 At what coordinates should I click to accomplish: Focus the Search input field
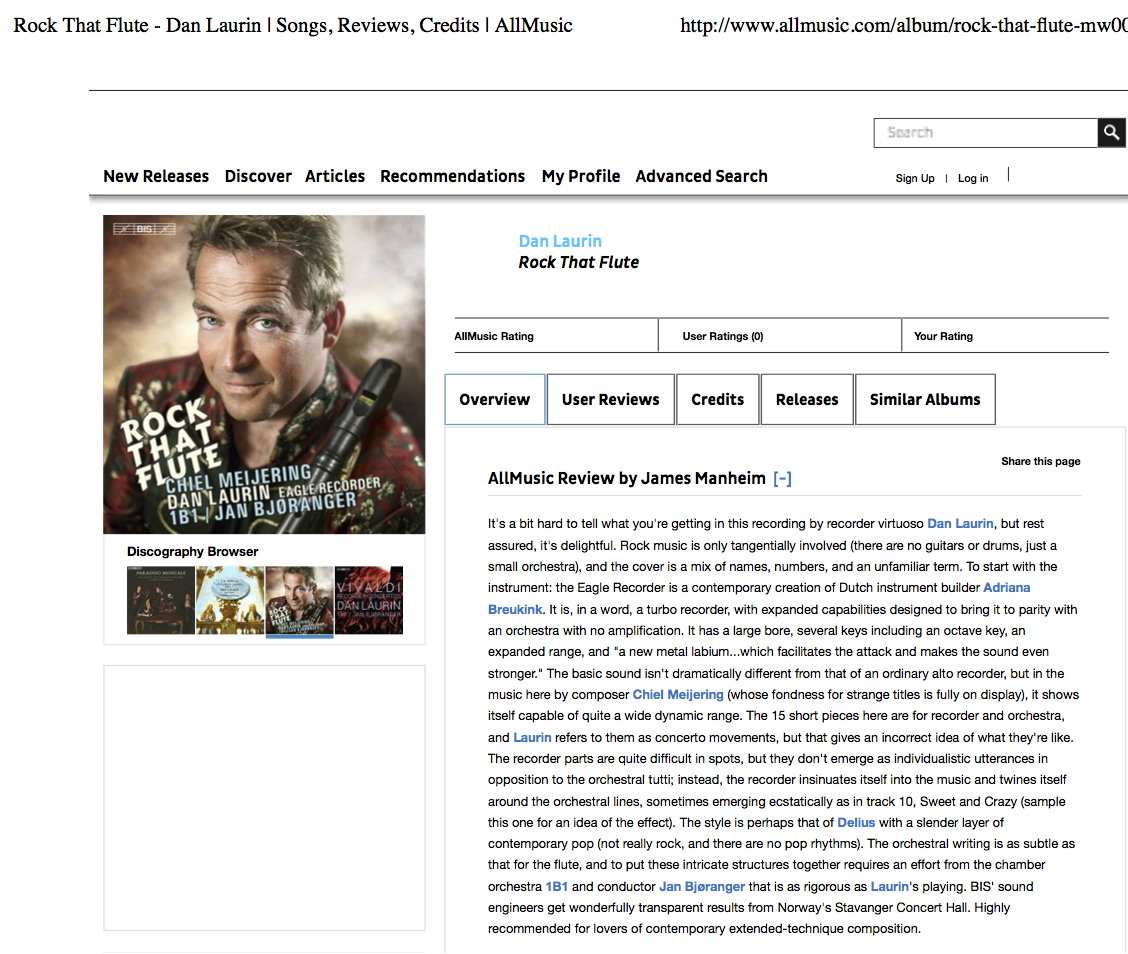986,132
